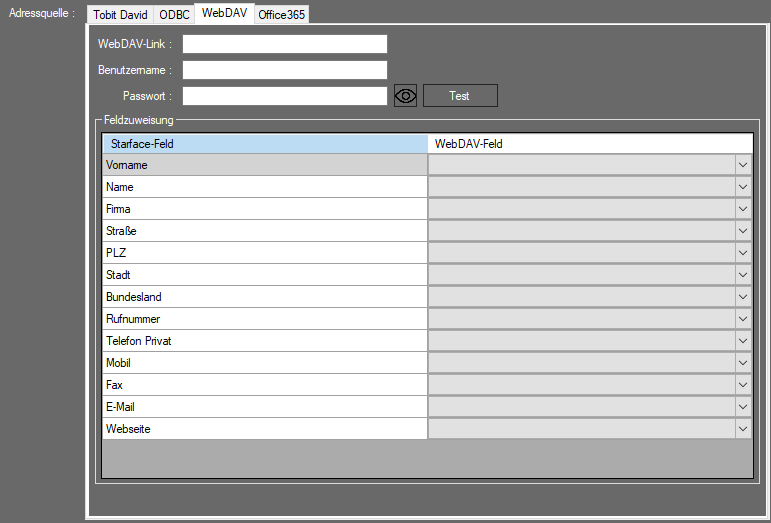Click into the Passwort field
This screenshot has height=523, width=771.
(x=284, y=96)
